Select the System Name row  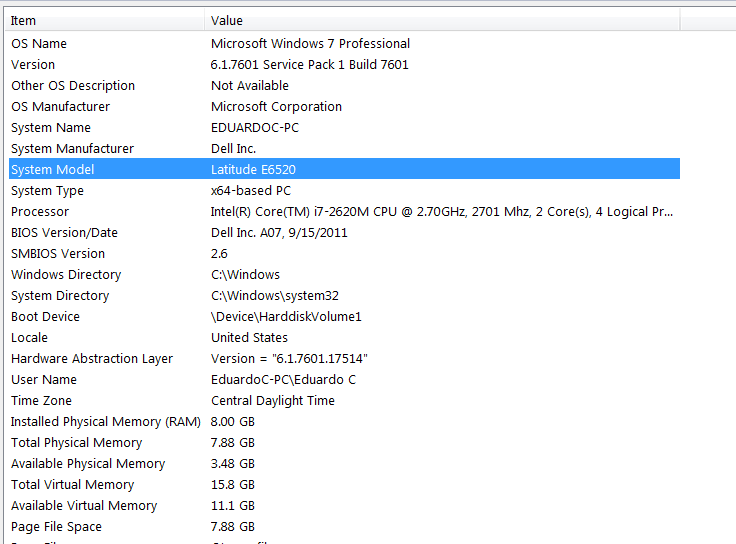[51, 128]
